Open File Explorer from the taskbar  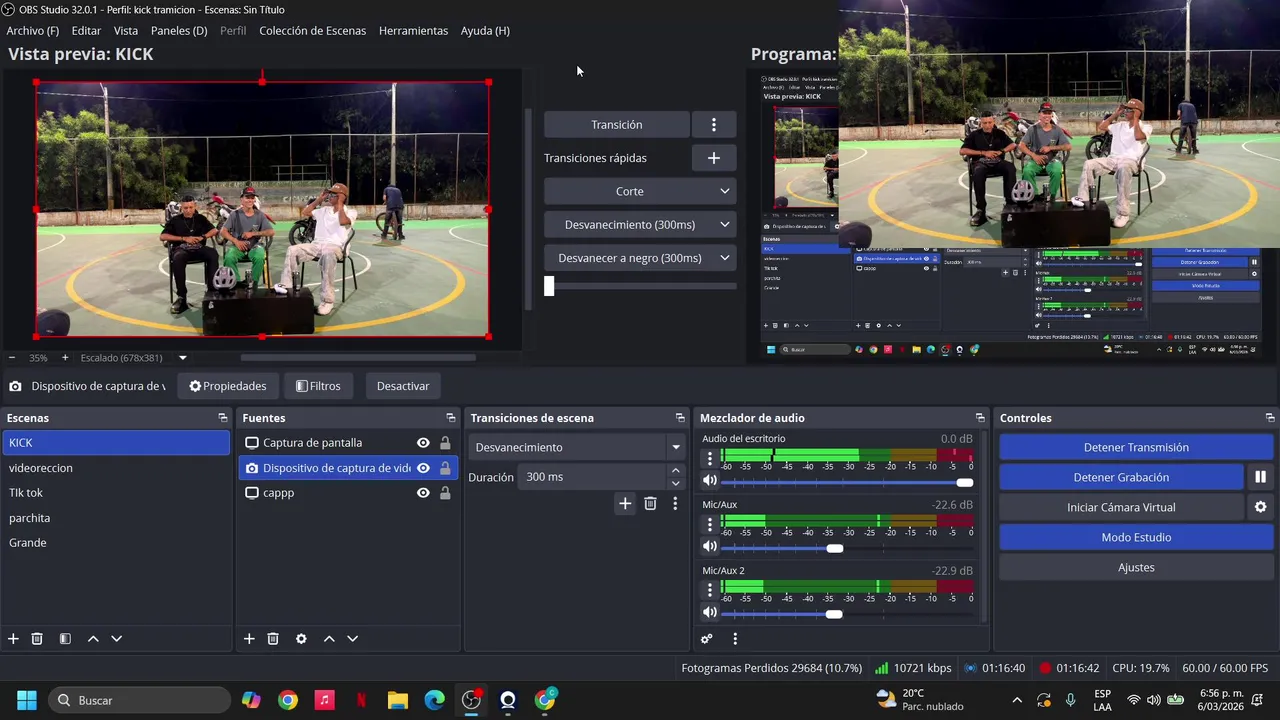point(398,700)
